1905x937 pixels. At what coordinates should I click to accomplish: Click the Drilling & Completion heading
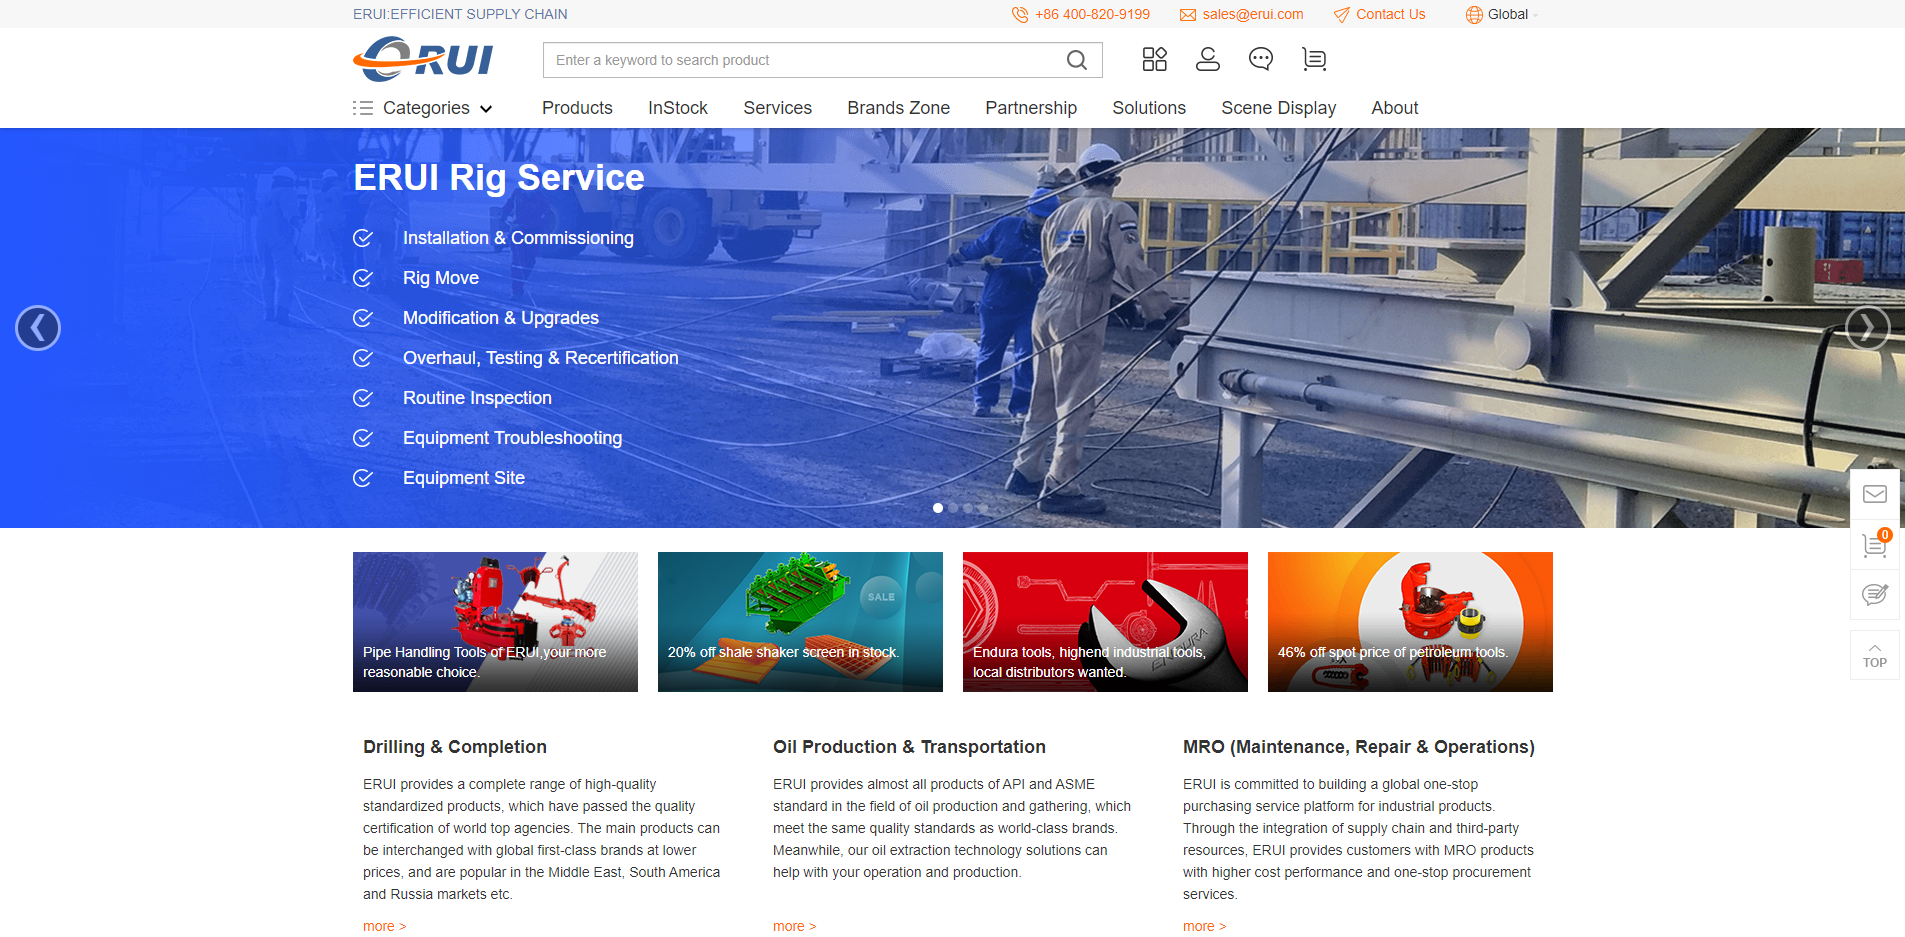[455, 747]
